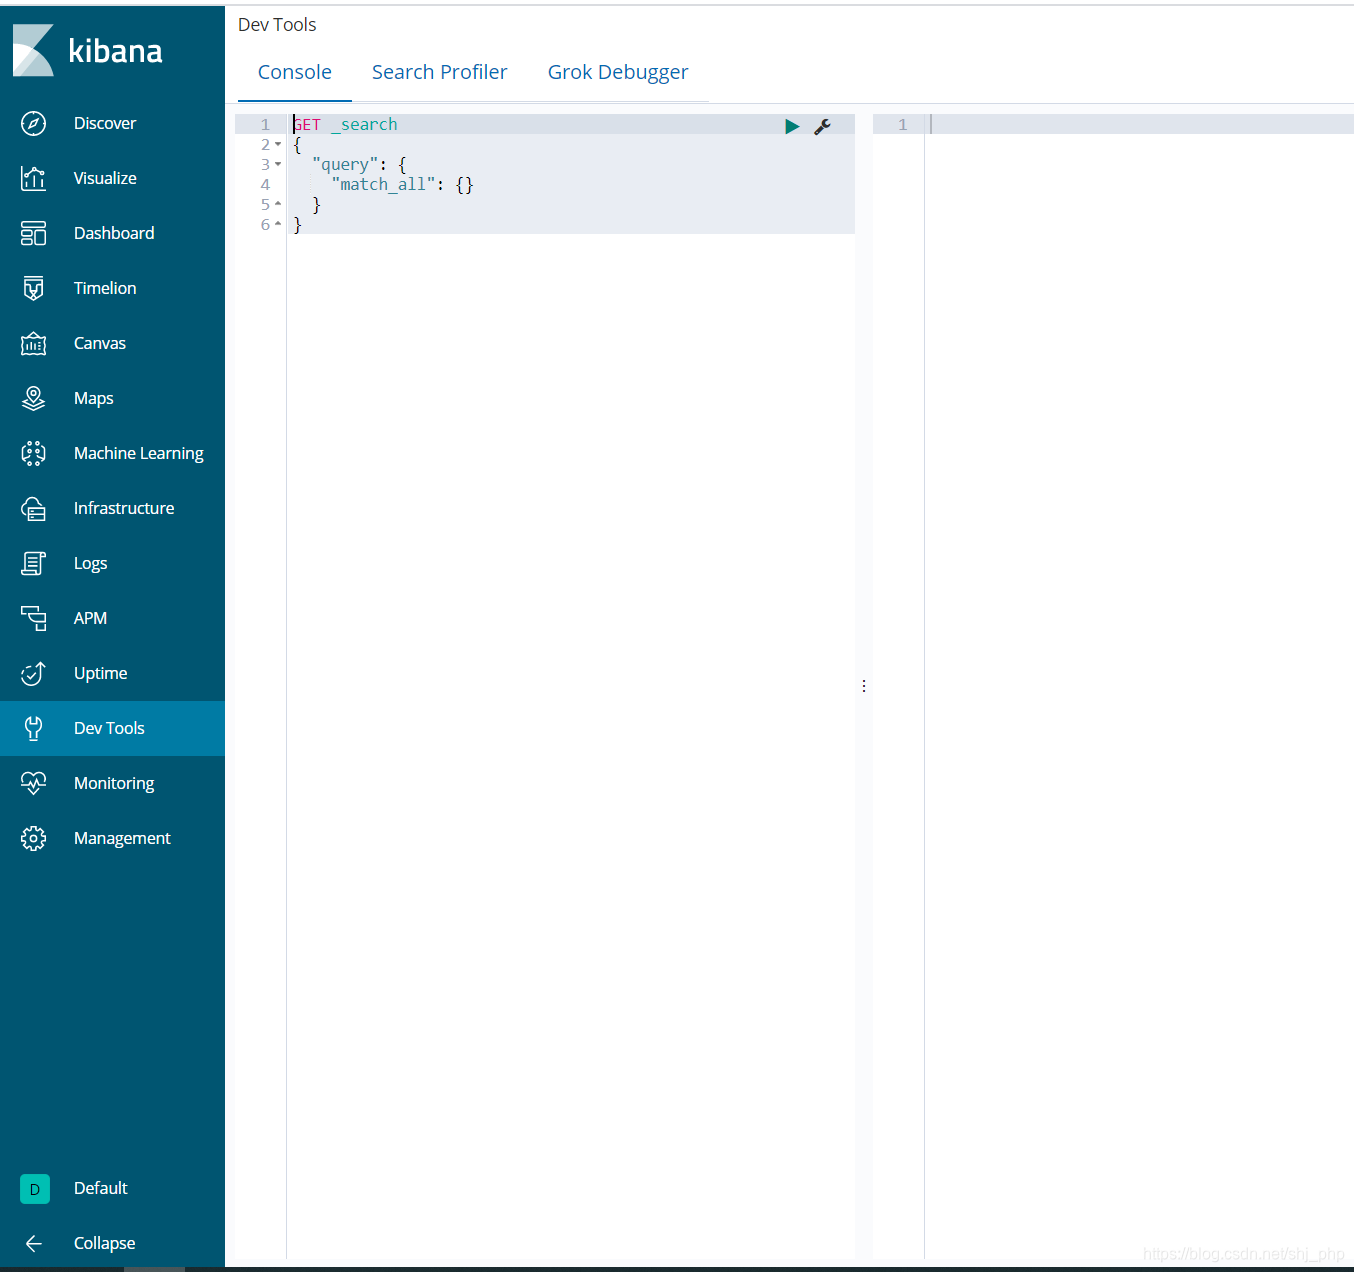Open the Timelion icon
The height and width of the screenshot is (1272, 1354).
[33, 288]
